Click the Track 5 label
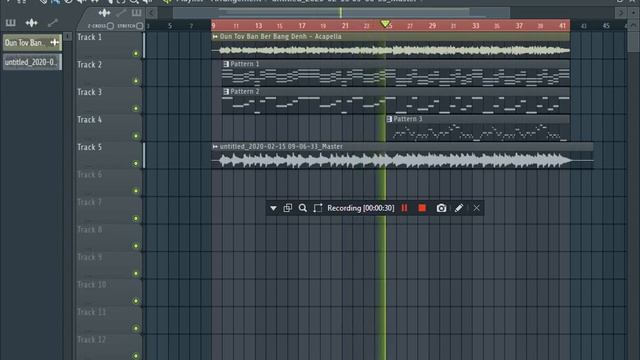This screenshot has width=640, height=360. (x=89, y=147)
